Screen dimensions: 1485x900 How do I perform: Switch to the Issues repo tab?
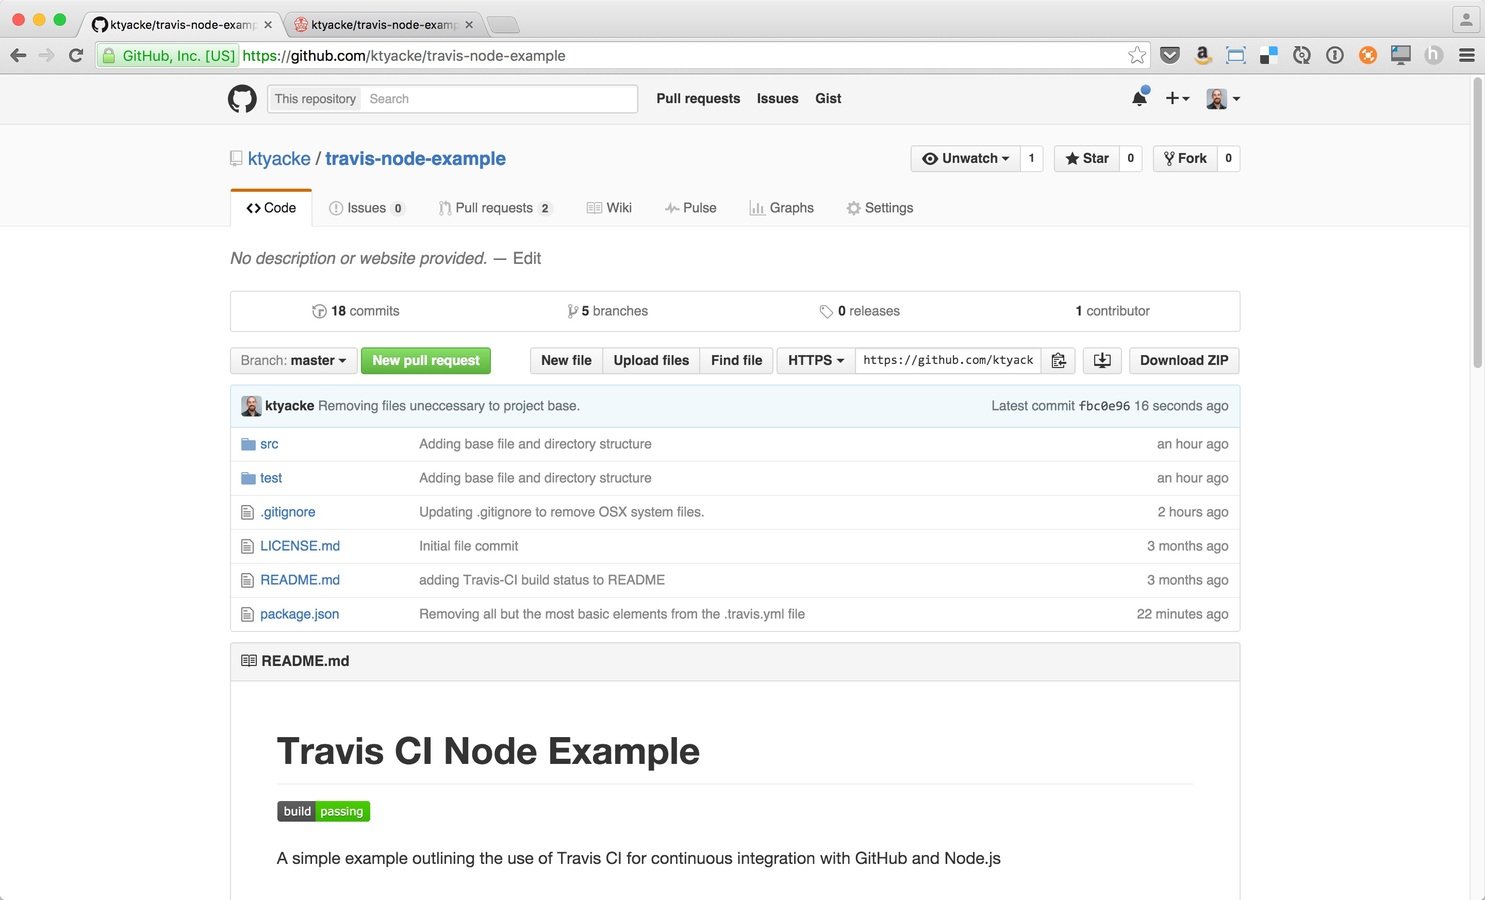[366, 208]
